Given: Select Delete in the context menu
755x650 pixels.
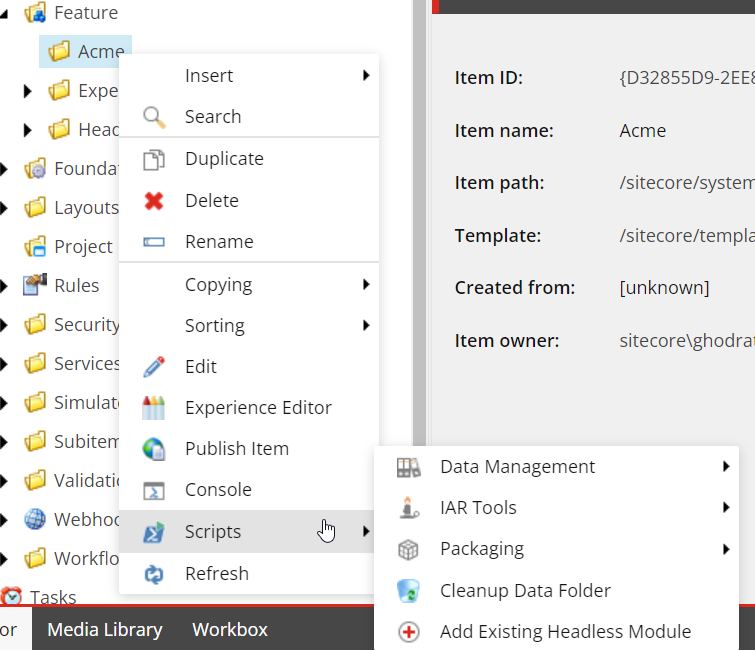Looking at the screenshot, I should point(249,200).
